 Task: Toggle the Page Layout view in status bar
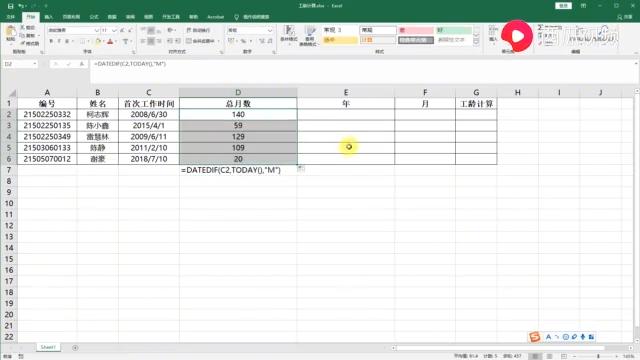pos(549,356)
